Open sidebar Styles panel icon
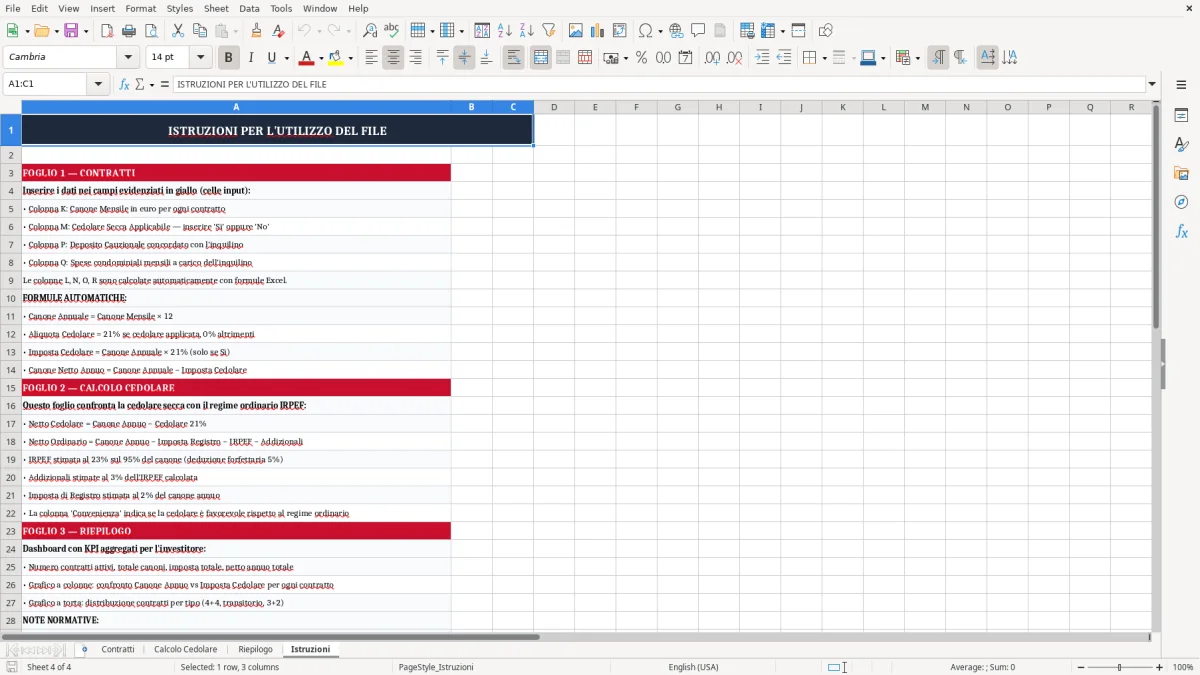Image resolution: width=1200 pixels, height=675 pixels. pos(1181,145)
